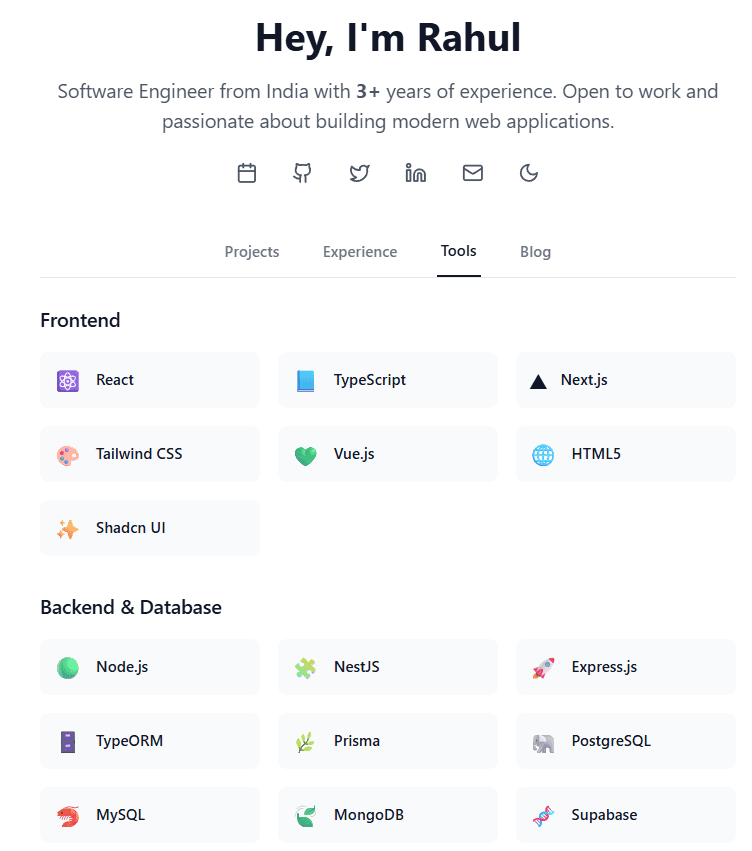Click the React atom icon
The height and width of the screenshot is (851, 752).
click(68, 381)
